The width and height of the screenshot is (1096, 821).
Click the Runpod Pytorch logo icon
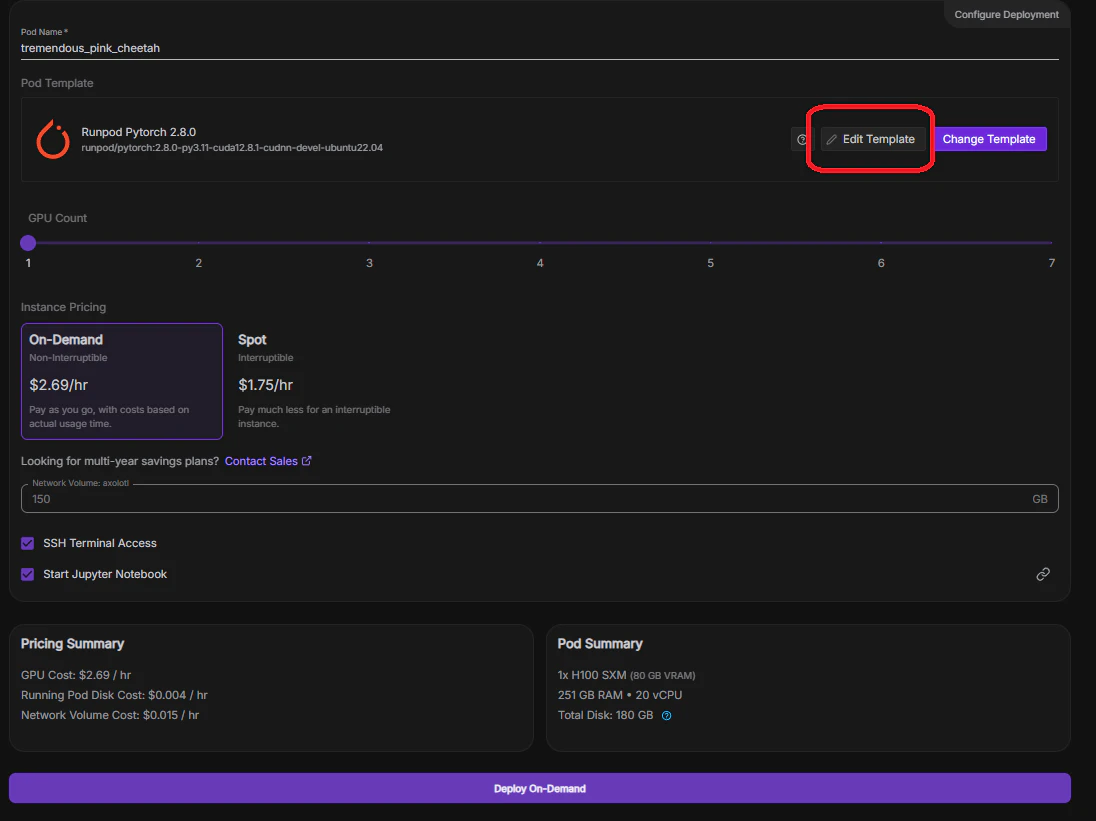coord(53,139)
